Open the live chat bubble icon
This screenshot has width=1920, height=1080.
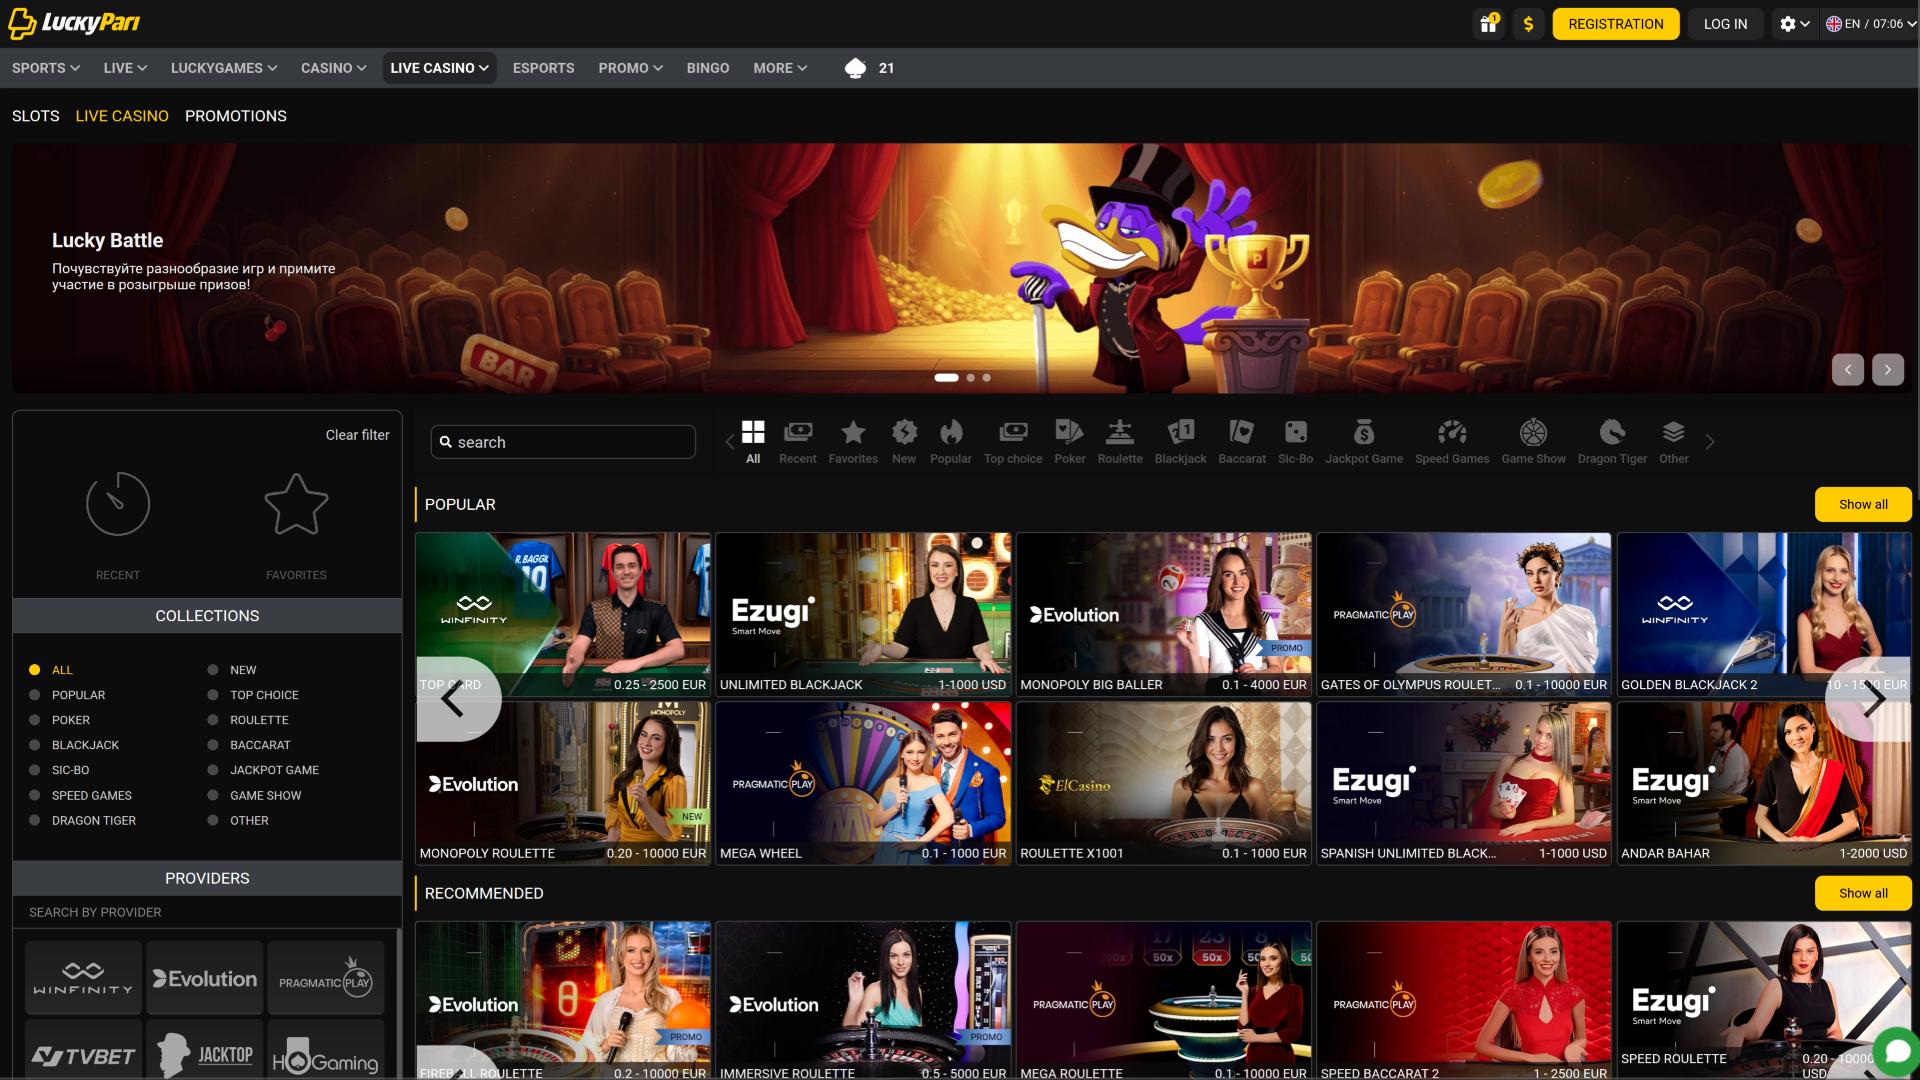pyautogui.click(x=1897, y=1051)
